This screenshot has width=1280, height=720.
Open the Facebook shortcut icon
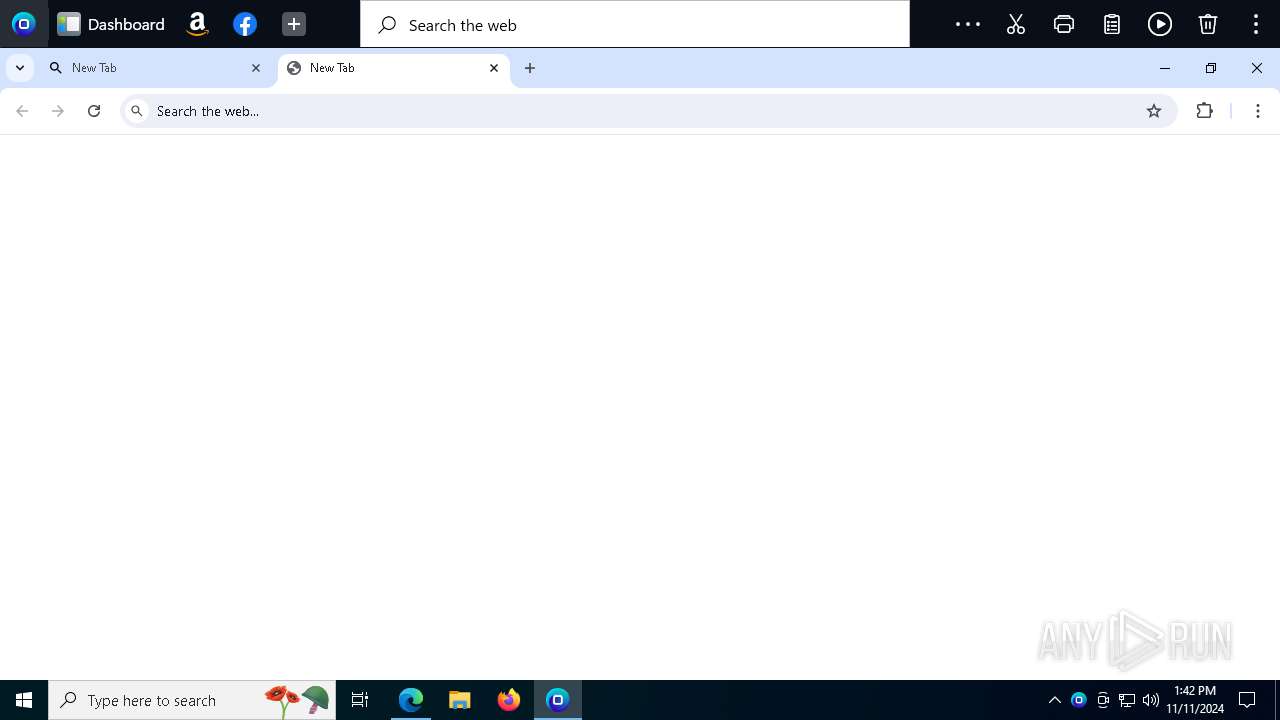point(245,24)
